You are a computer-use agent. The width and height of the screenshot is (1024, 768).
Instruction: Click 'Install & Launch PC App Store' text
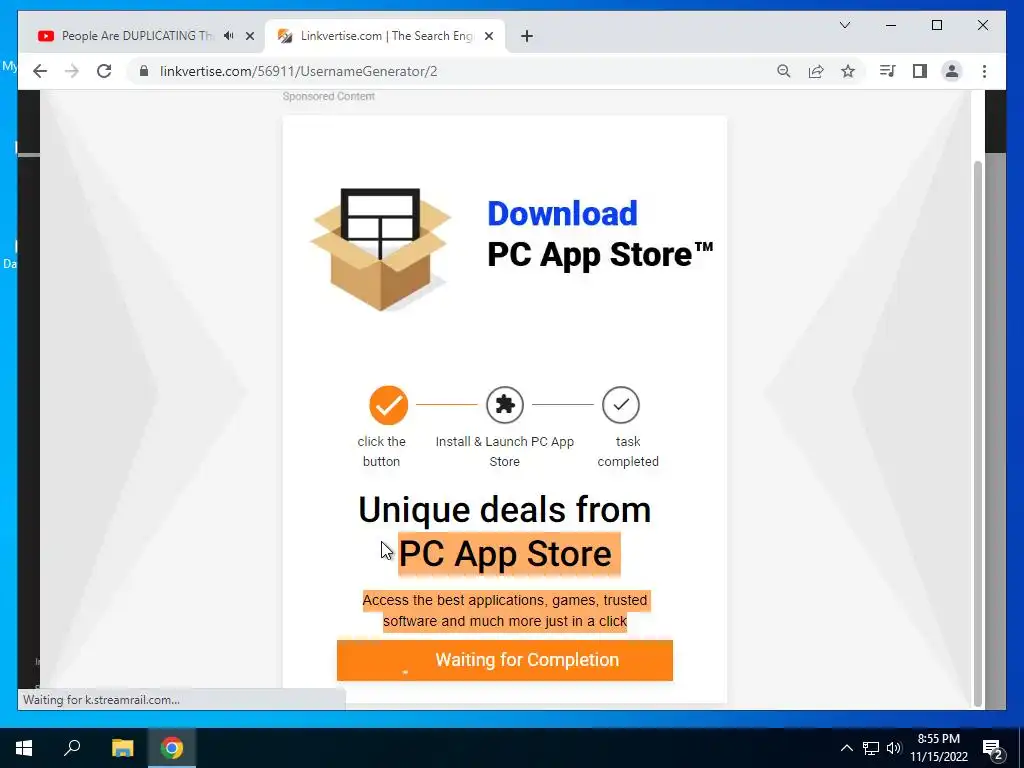coord(505,451)
